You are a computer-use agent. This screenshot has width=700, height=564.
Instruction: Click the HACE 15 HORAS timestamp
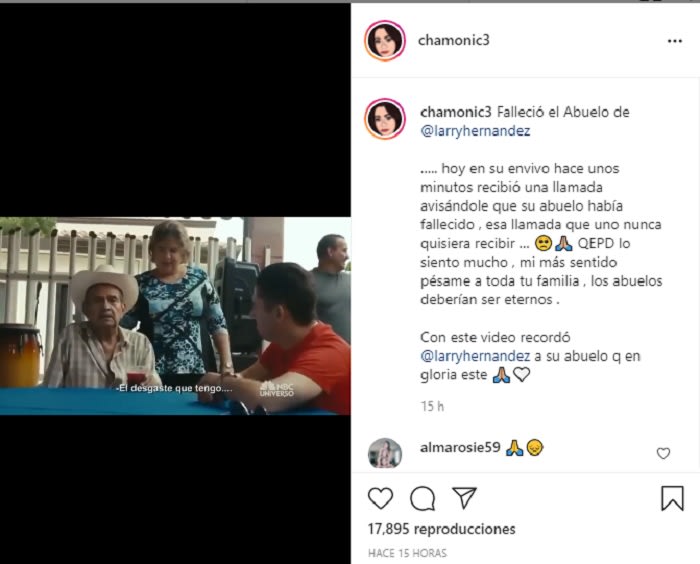[x=407, y=553]
